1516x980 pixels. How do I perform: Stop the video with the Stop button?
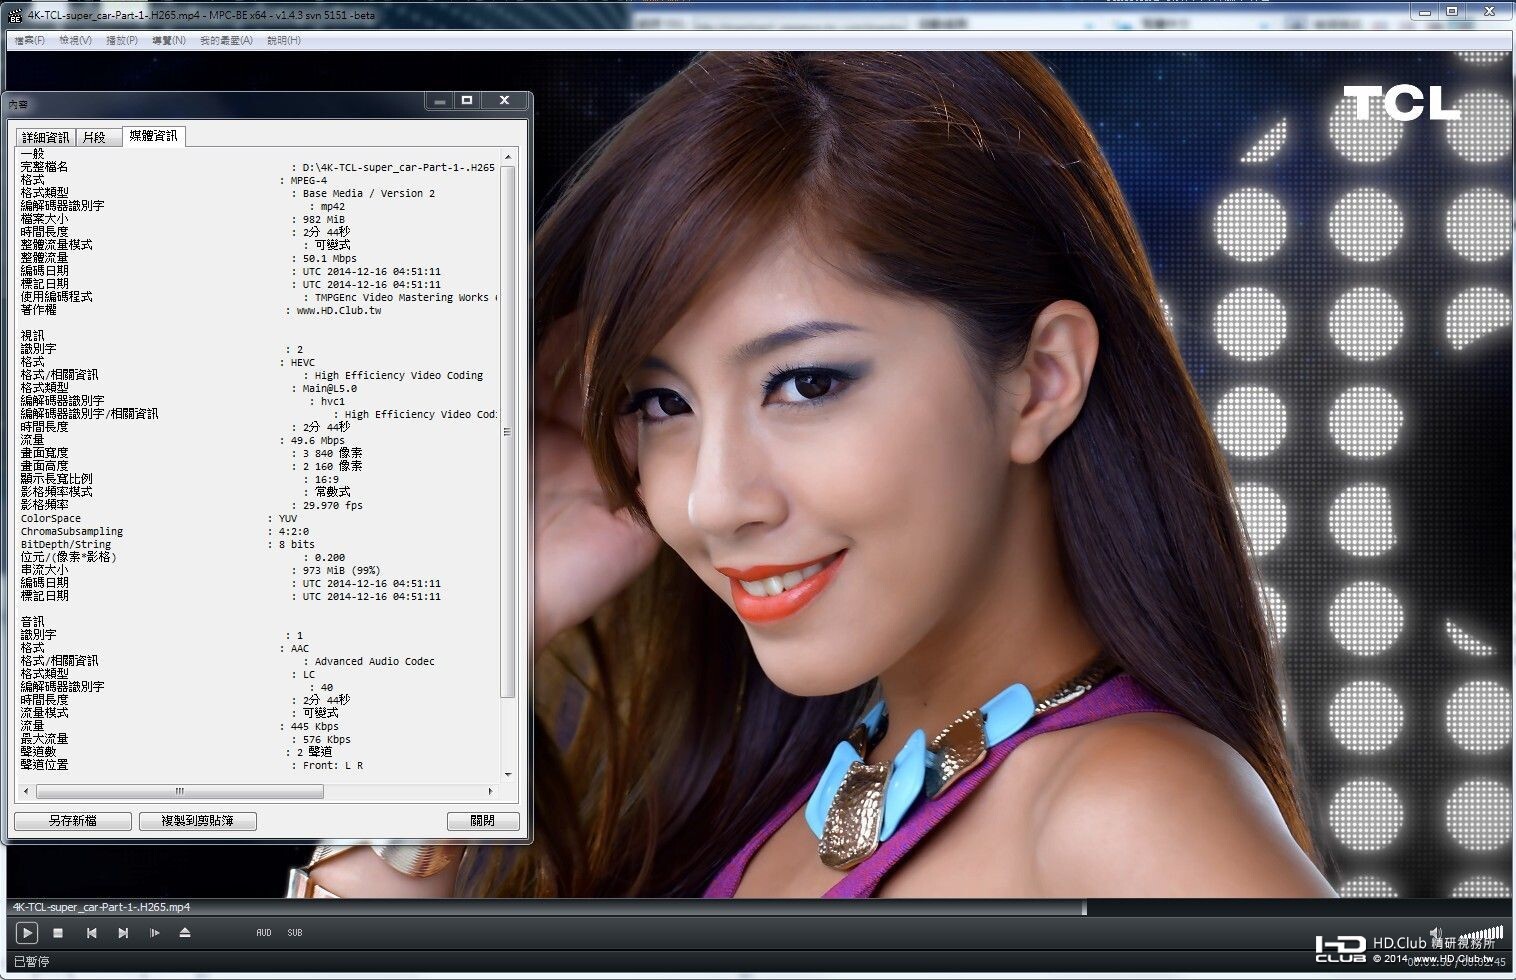(58, 933)
